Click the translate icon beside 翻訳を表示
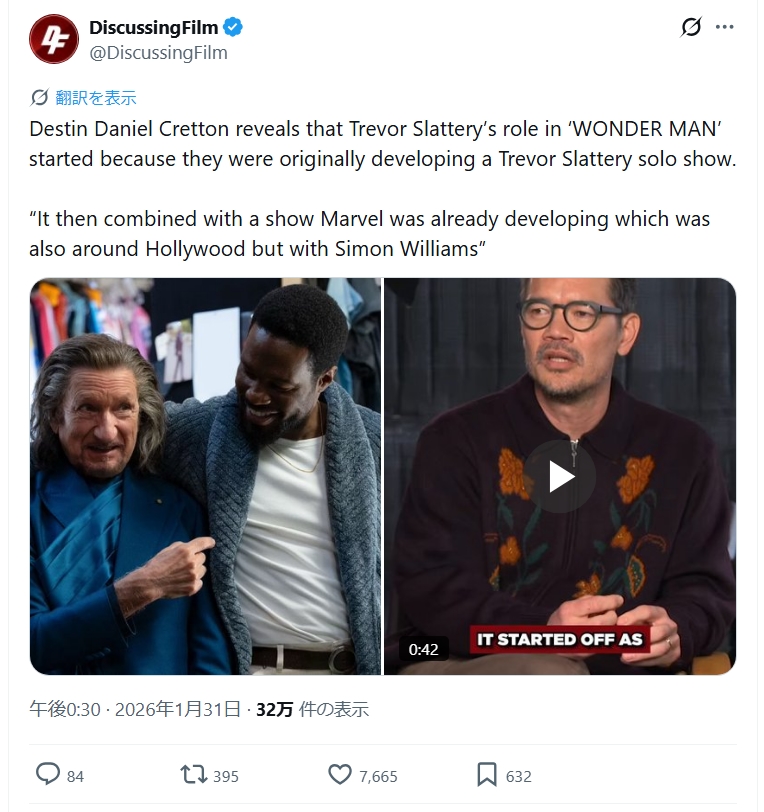The image size is (764, 812). click(40, 97)
